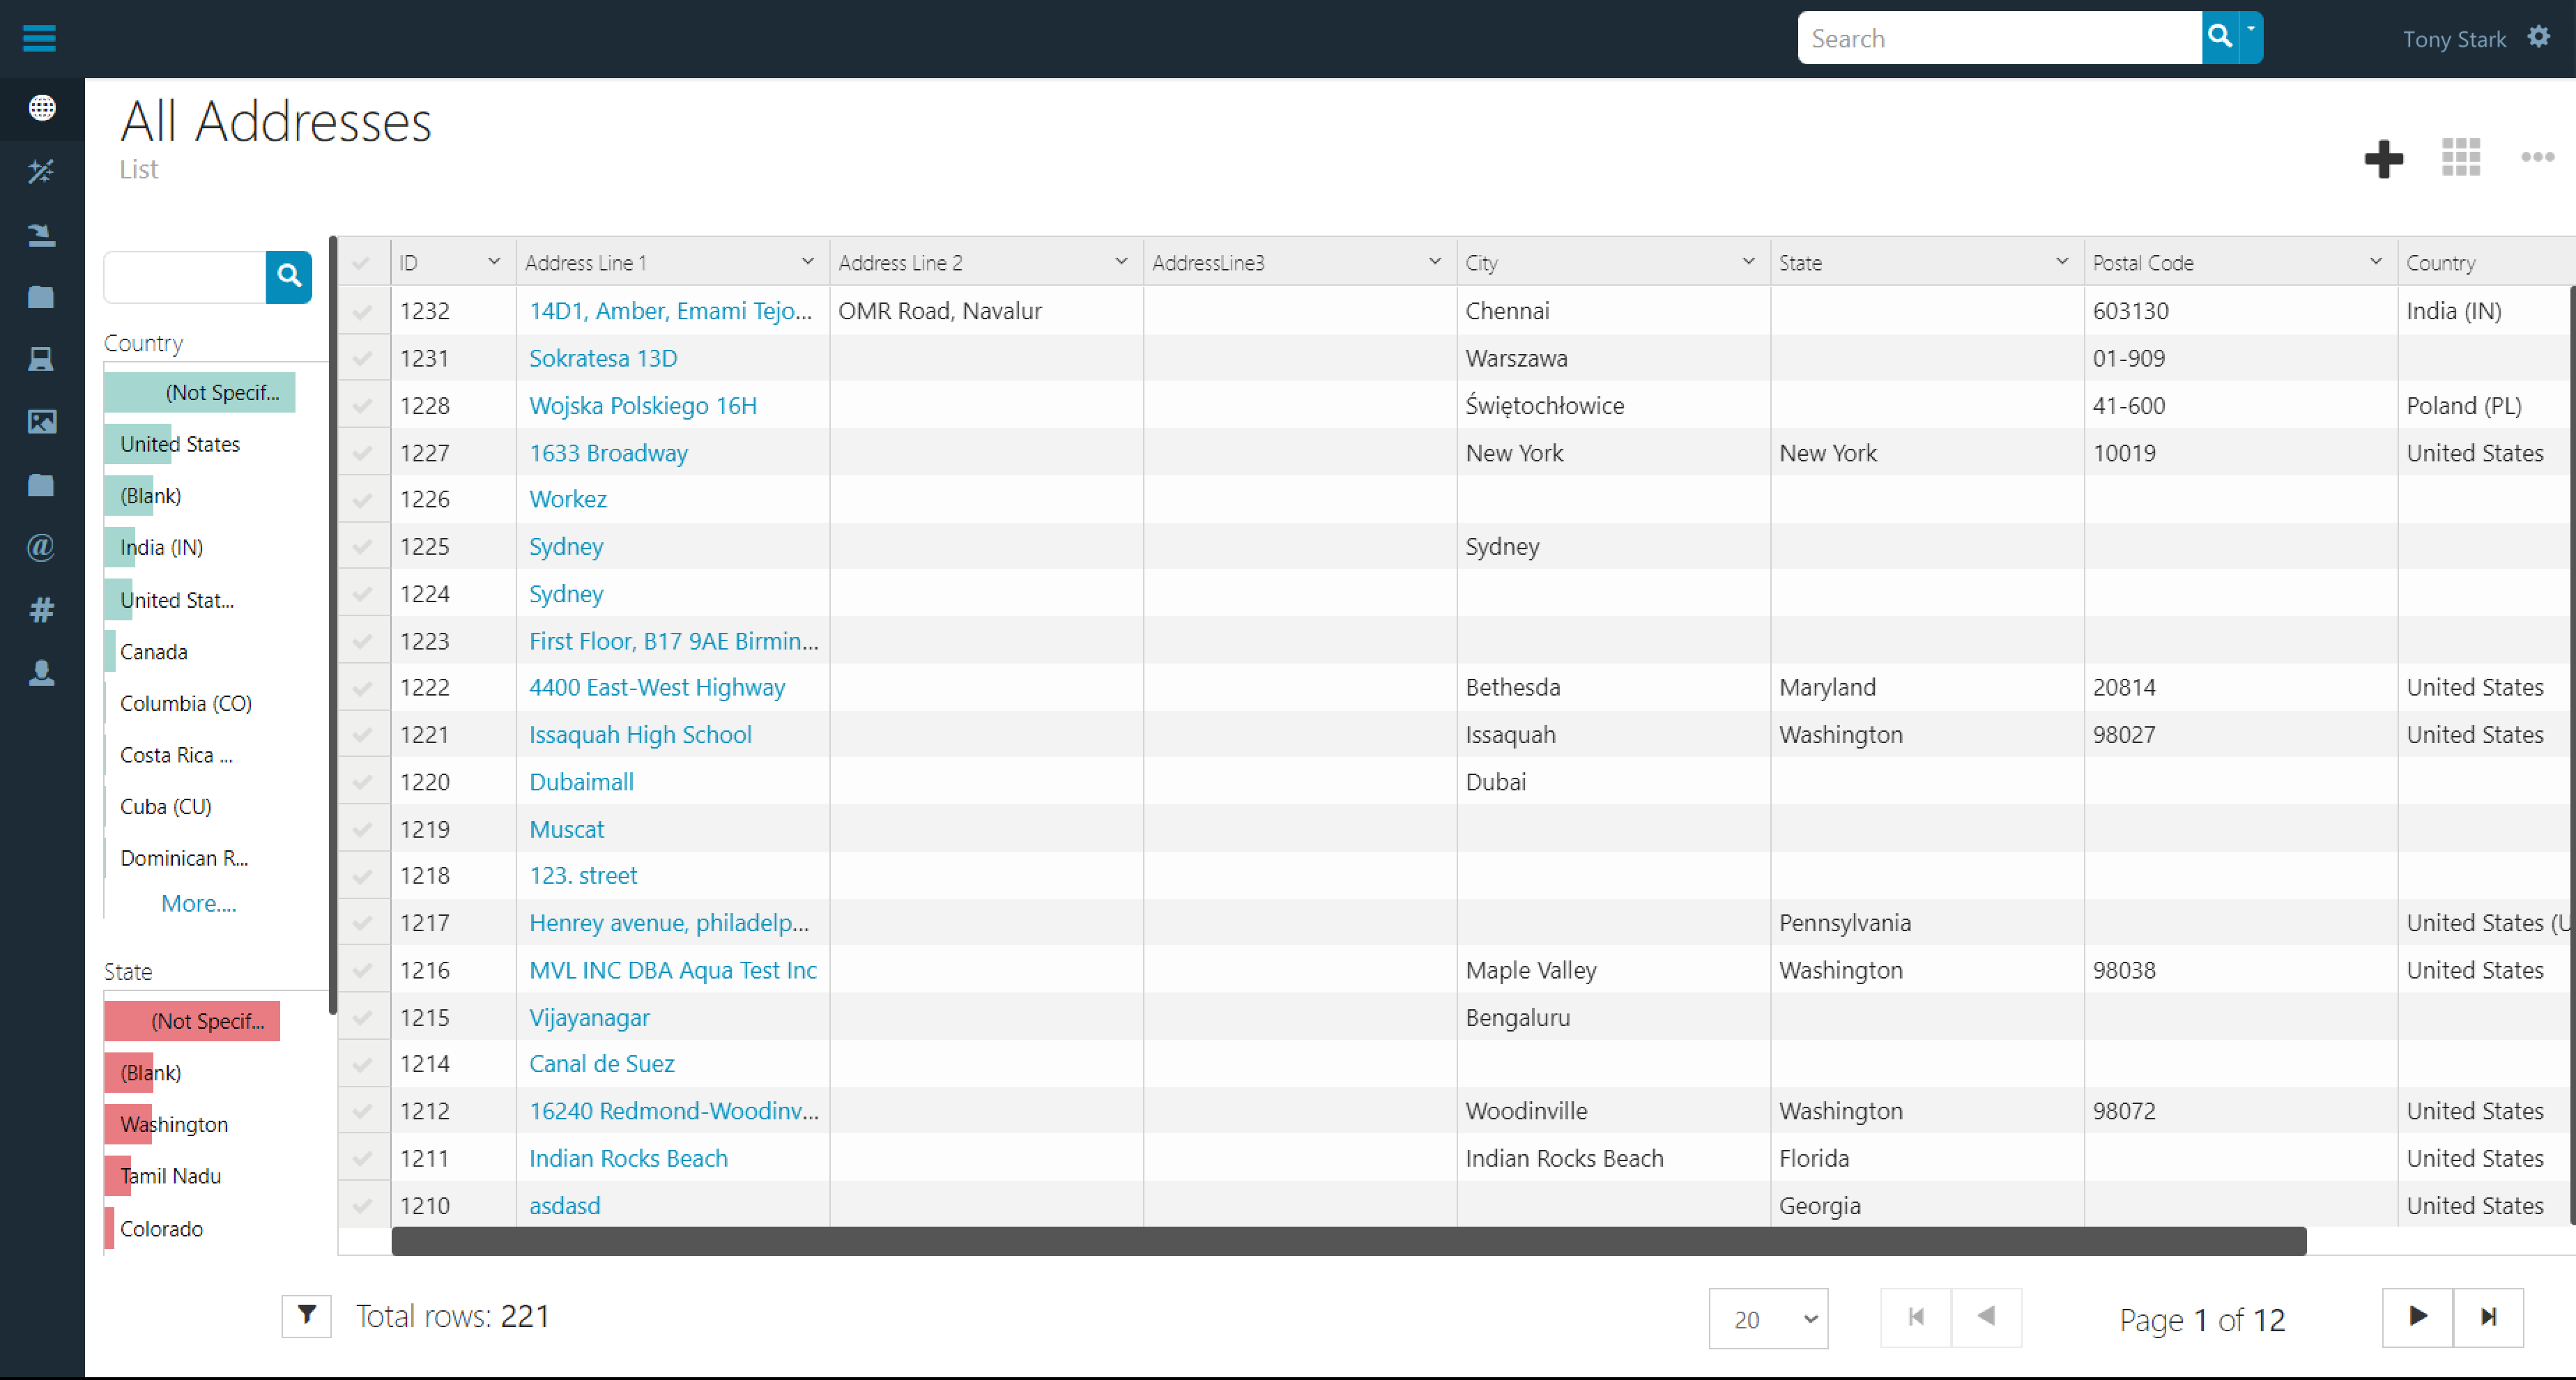Click the United States country filter swatch
Image resolution: width=2576 pixels, height=1380 pixels.
click(x=181, y=443)
